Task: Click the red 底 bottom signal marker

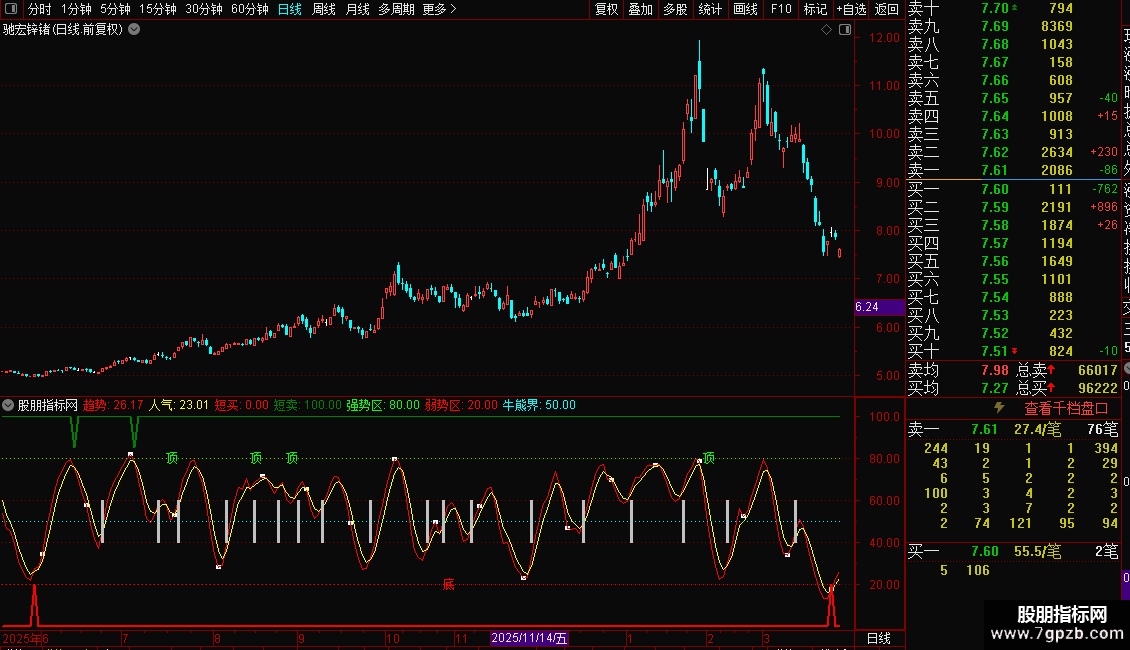Action: tap(448, 584)
